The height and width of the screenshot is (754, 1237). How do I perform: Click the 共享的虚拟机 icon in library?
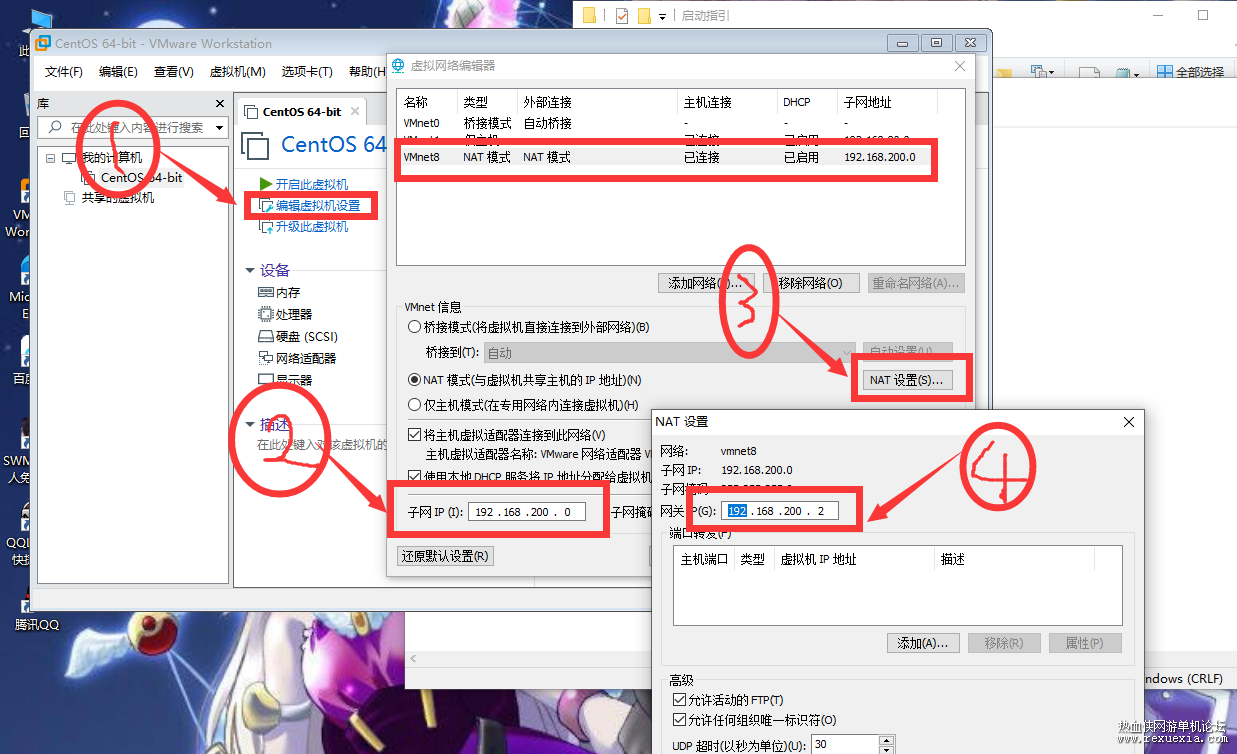[70, 198]
